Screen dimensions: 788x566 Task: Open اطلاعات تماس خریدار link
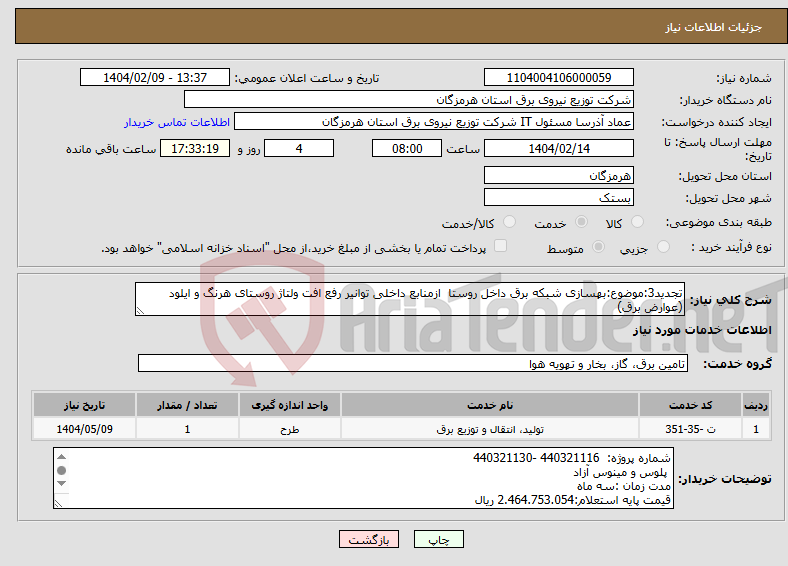coord(177,122)
